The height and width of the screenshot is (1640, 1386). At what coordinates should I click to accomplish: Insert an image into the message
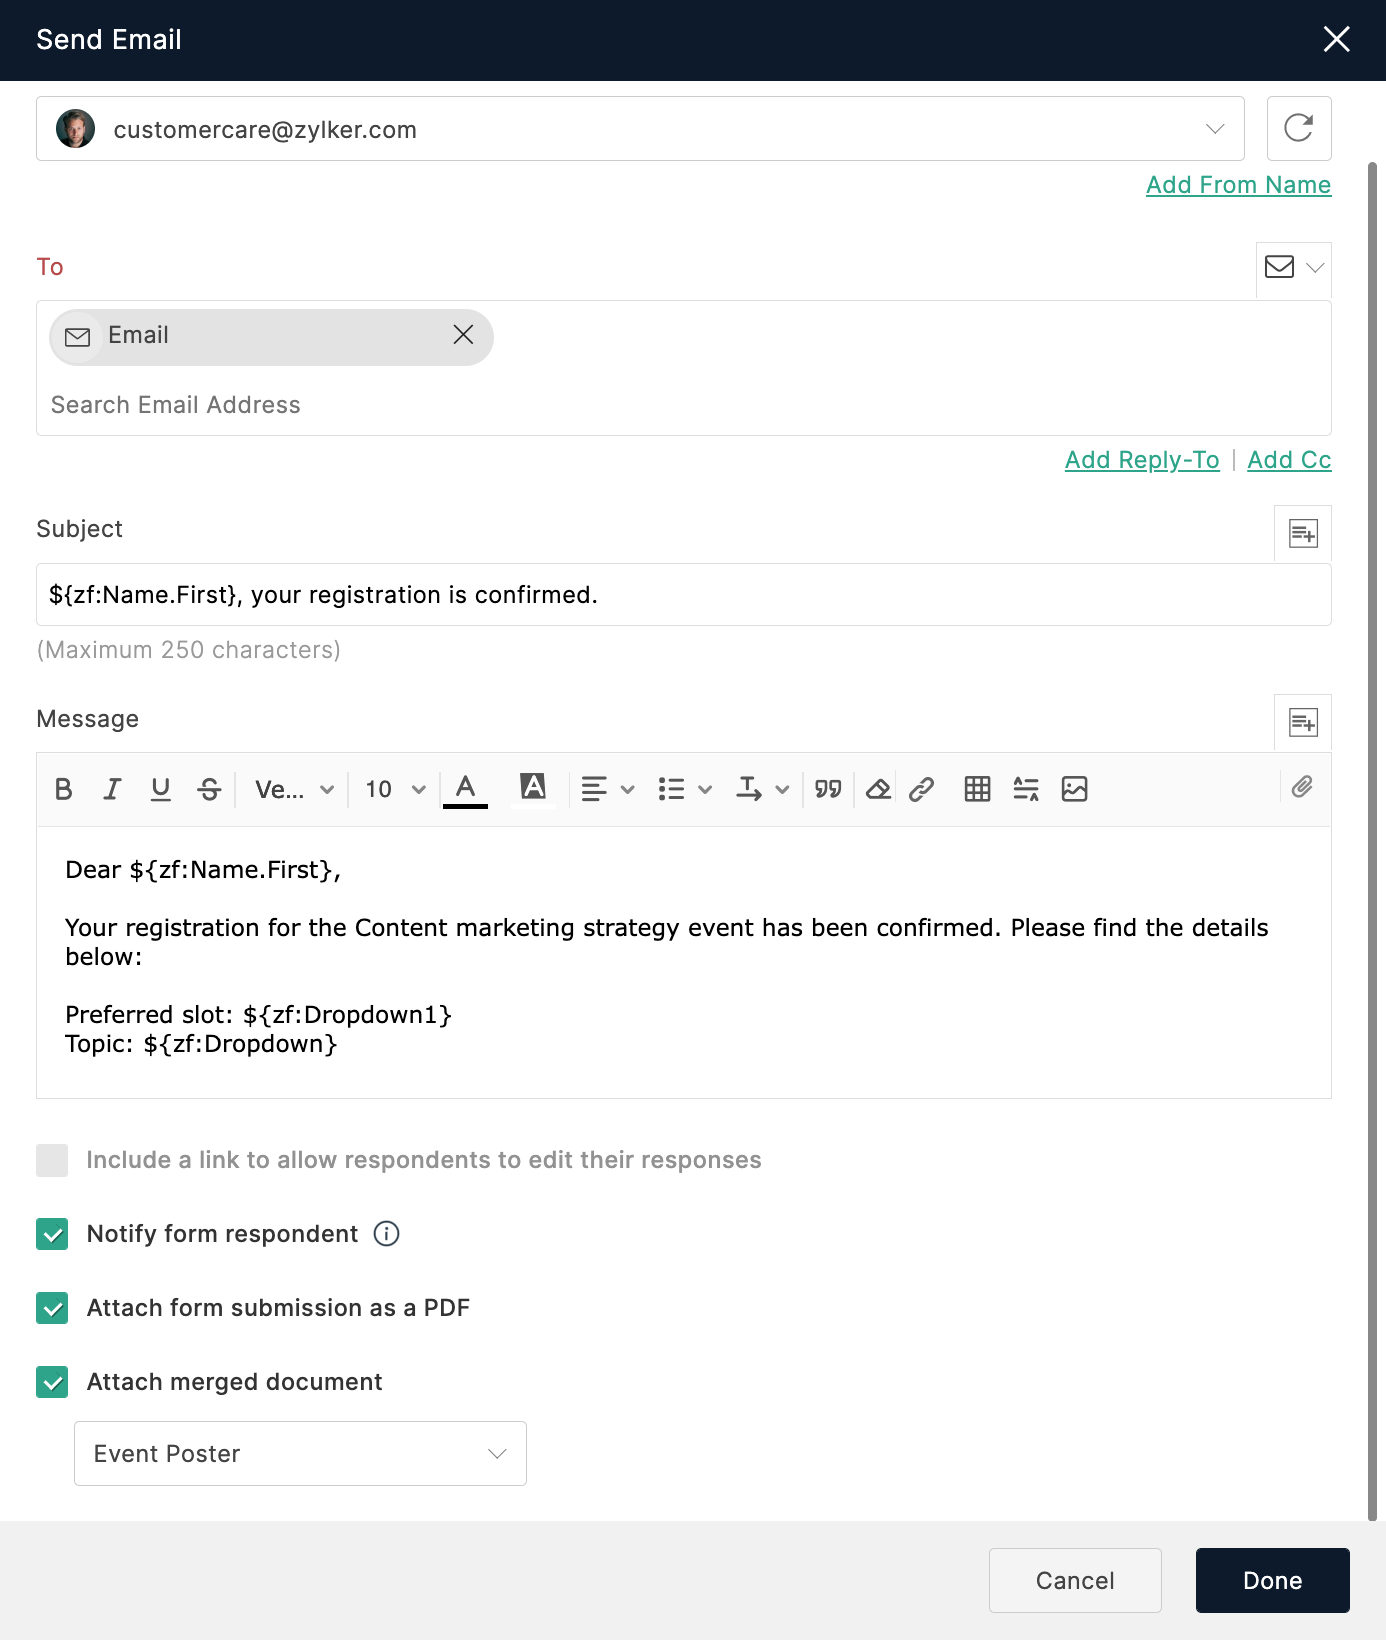coord(1075,789)
